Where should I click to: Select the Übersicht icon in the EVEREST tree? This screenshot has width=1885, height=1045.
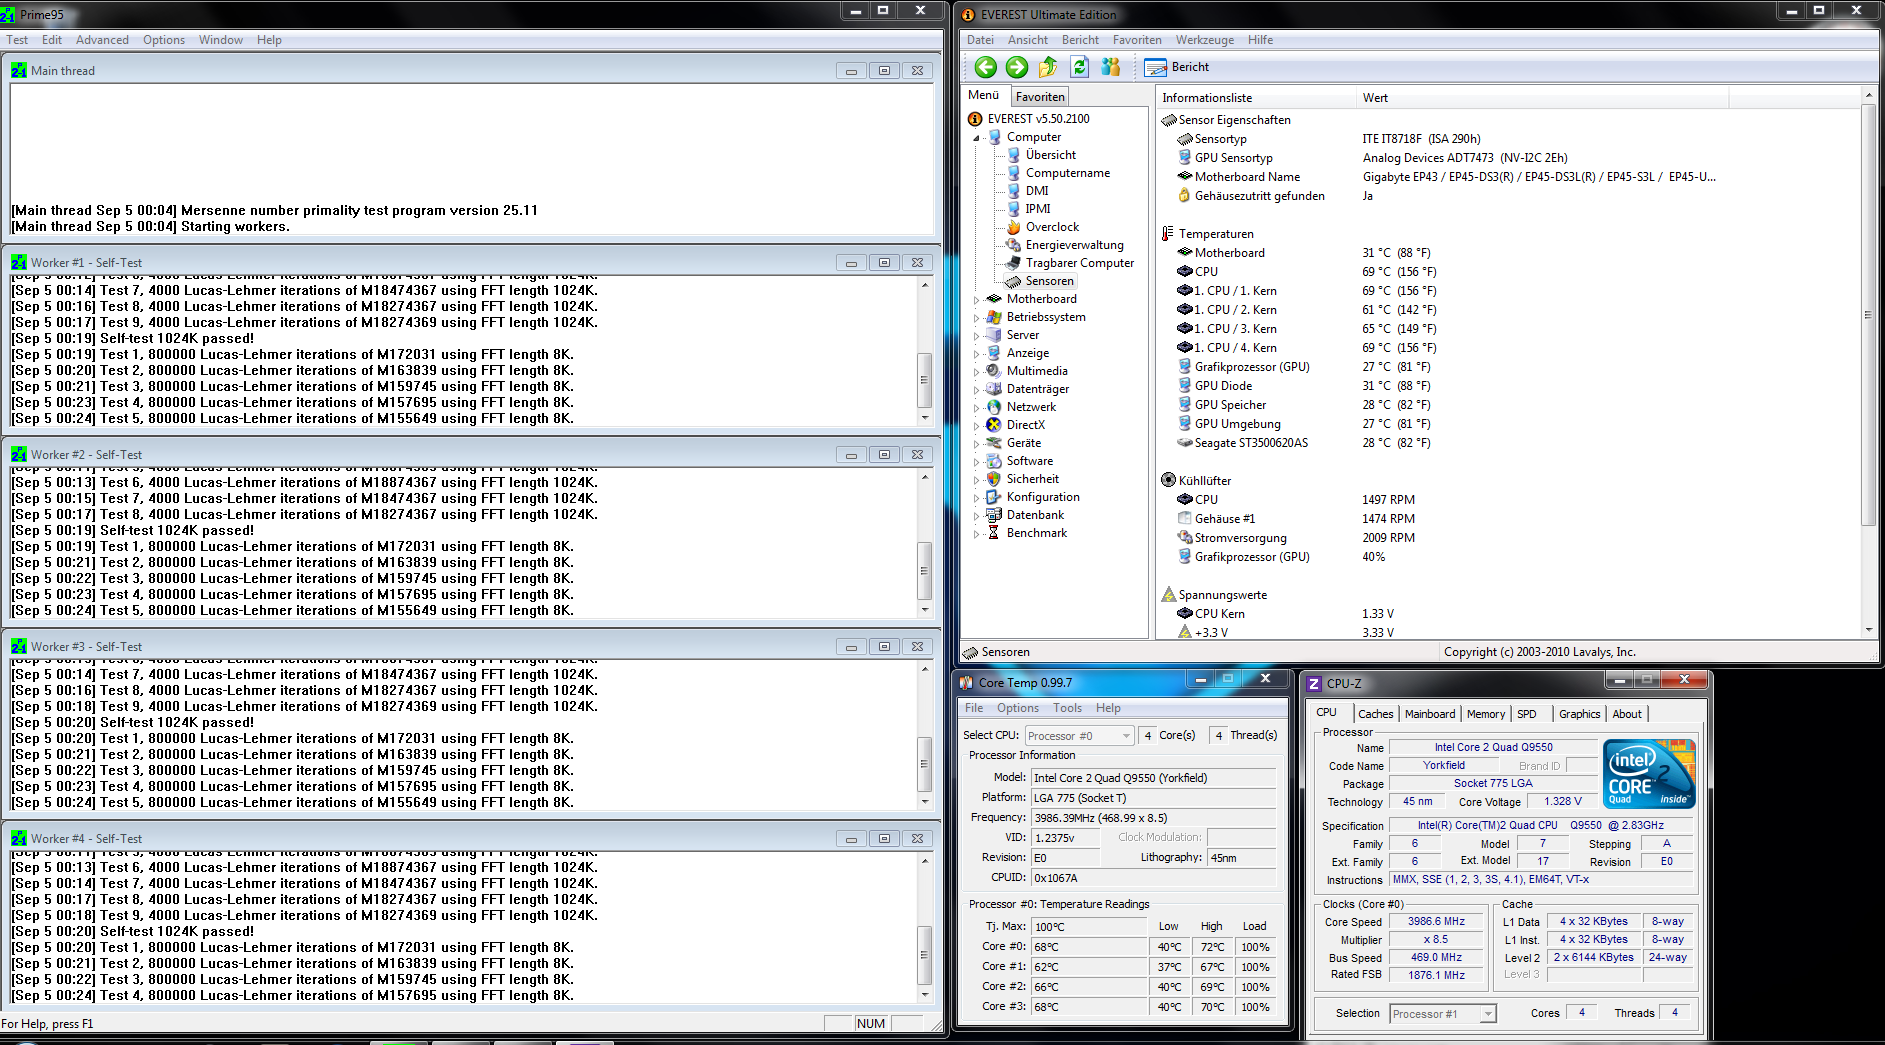(x=1014, y=155)
